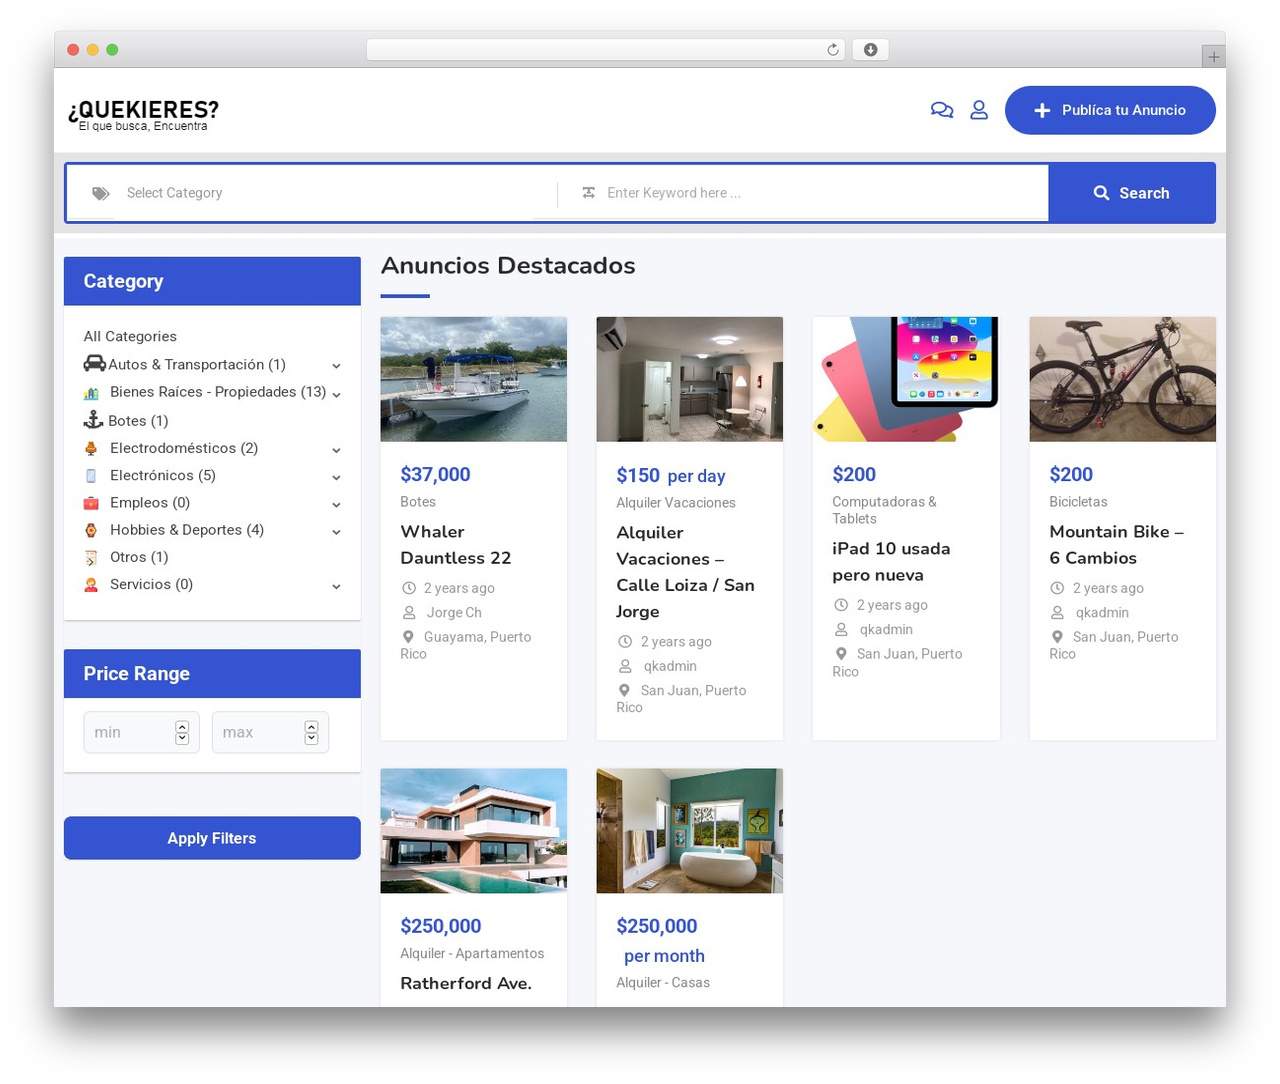The image size is (1280, 1084).
Task: Select All Categories
Action: [130, 336]
